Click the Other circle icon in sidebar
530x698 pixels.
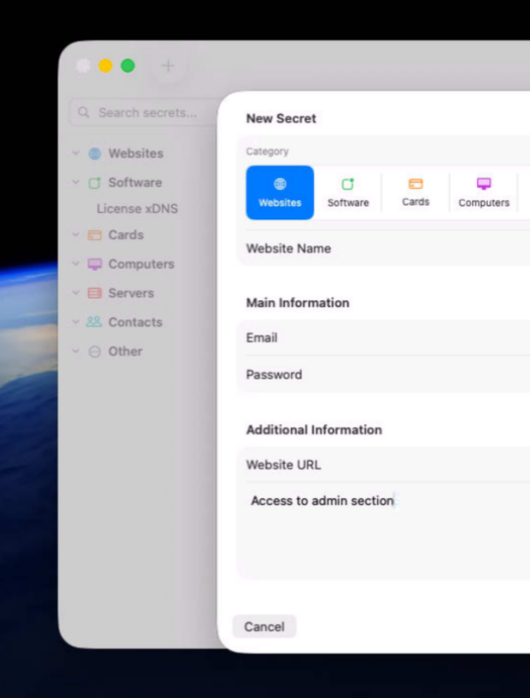click(95, 352)
